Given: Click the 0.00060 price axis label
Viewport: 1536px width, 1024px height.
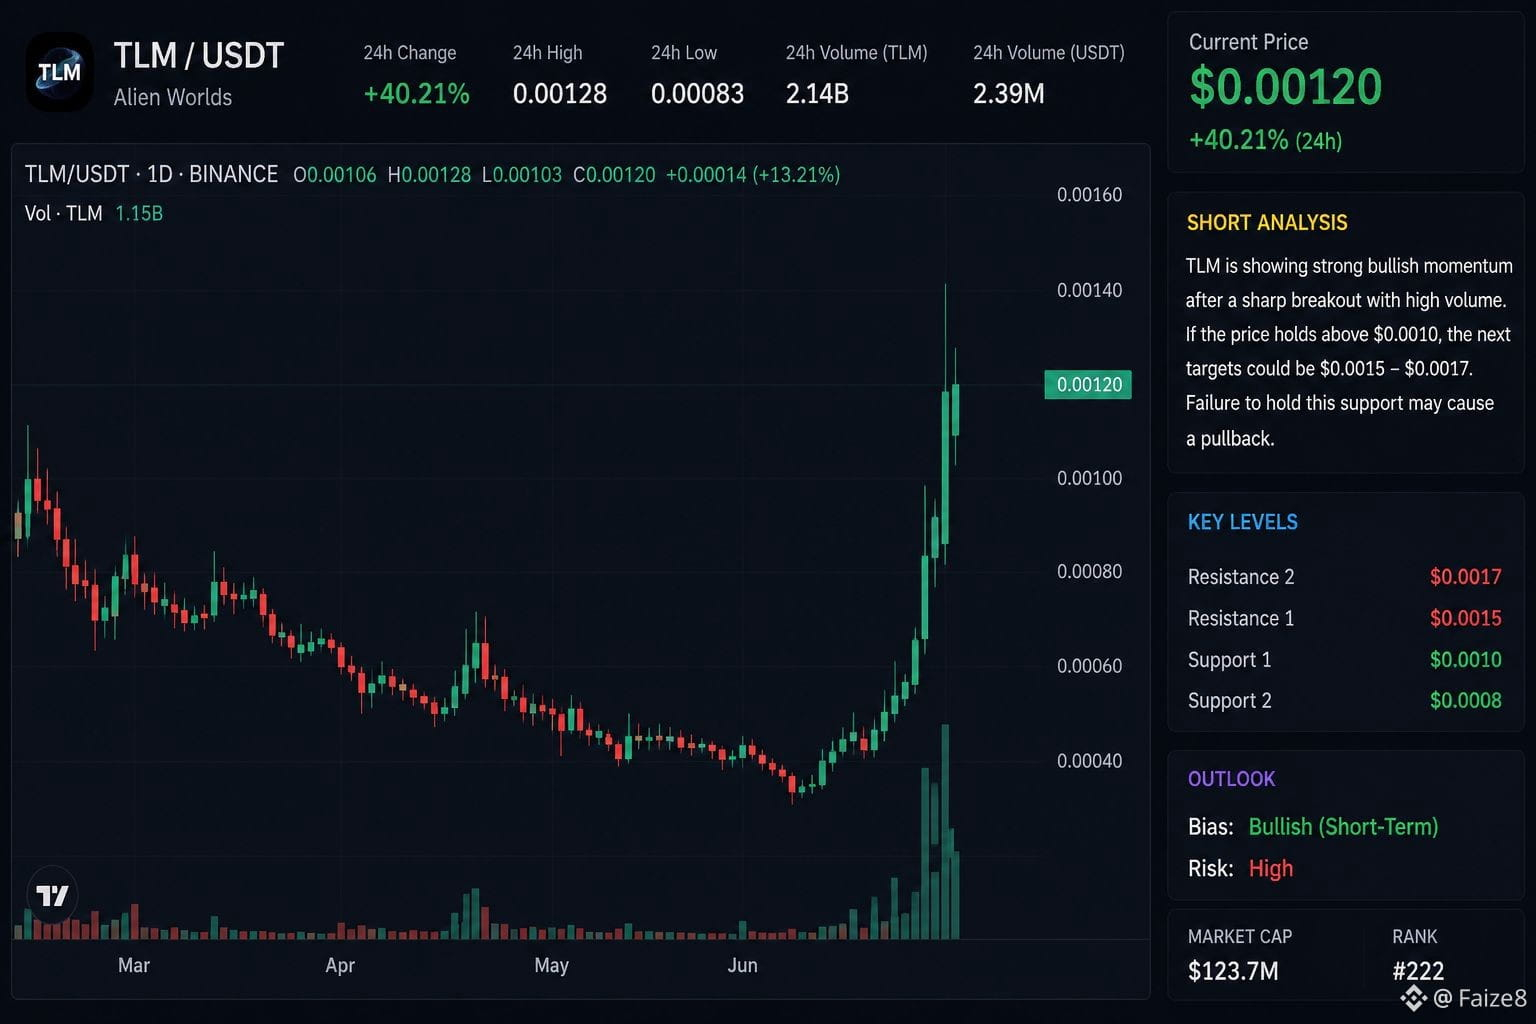Looking at the screenshot, I should [1089, 666].
